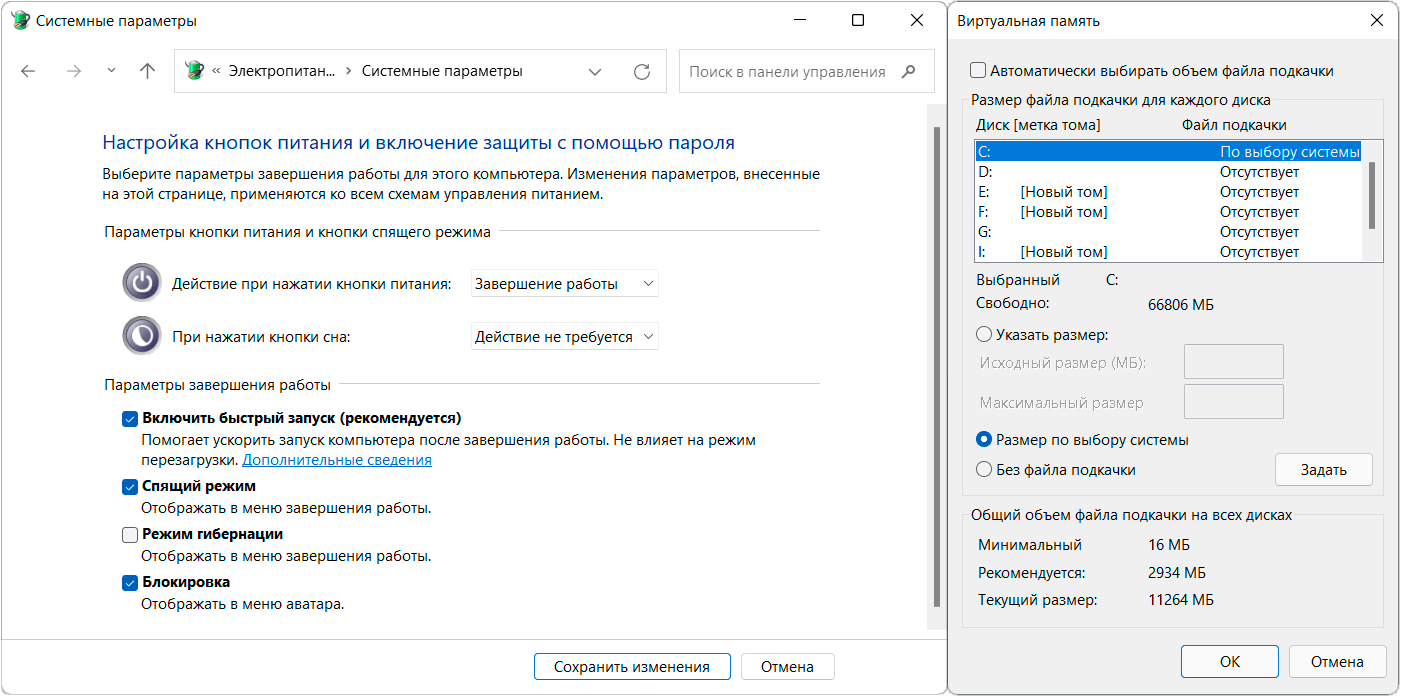Disable fast startup checkbox

(129, 419)
